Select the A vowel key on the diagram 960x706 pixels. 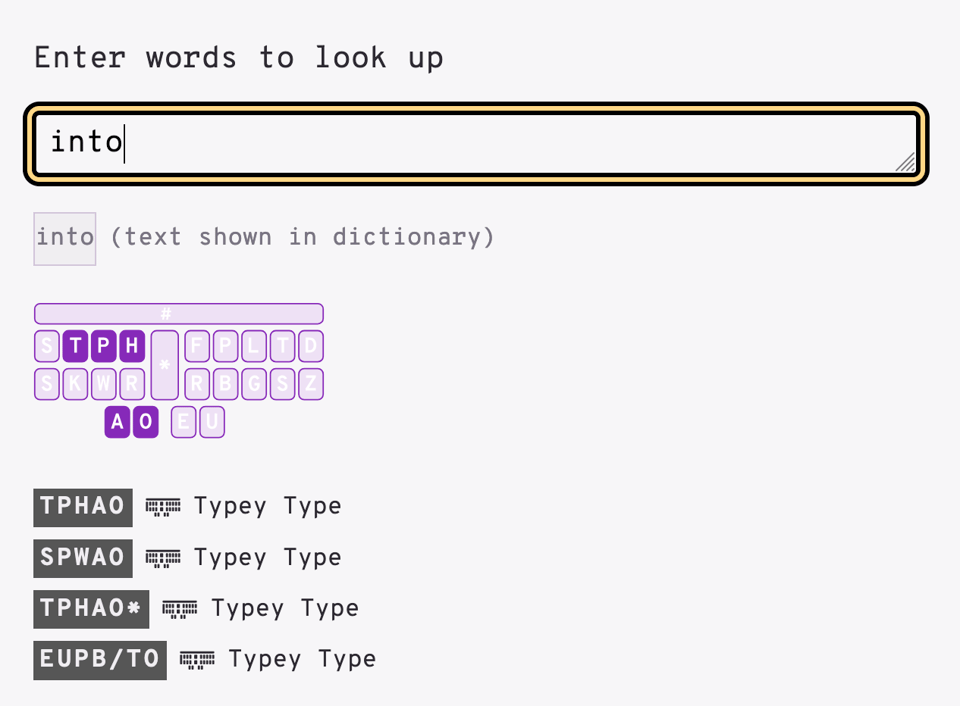point(116,422)
